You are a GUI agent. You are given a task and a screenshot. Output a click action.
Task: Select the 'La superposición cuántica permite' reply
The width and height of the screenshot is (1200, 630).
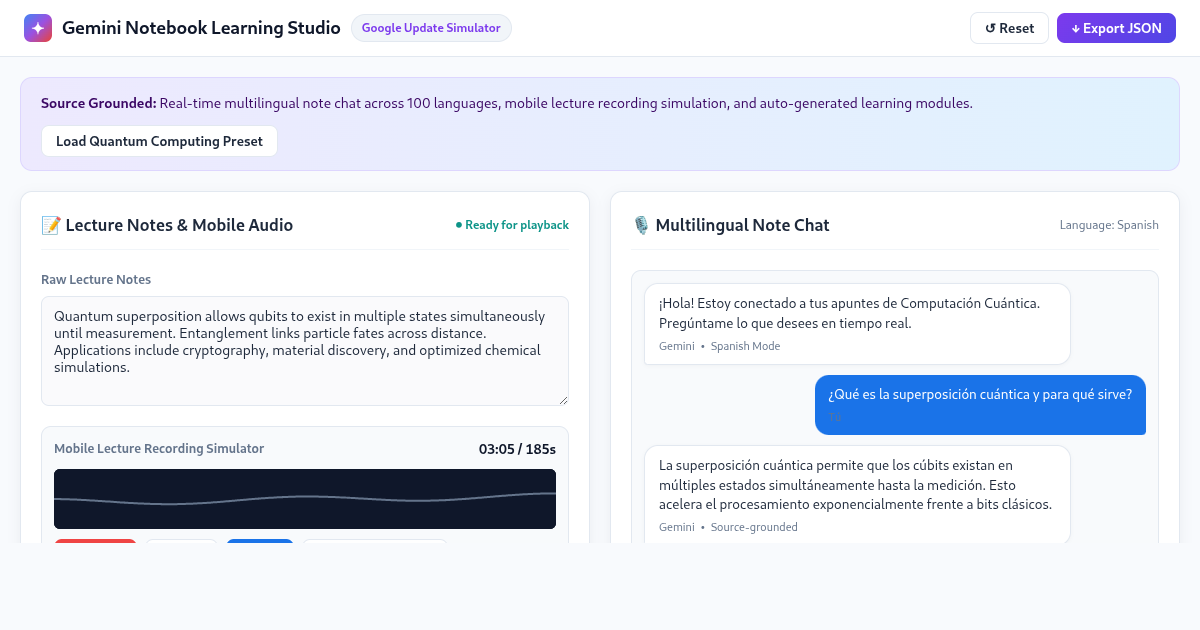pos(857,495)
